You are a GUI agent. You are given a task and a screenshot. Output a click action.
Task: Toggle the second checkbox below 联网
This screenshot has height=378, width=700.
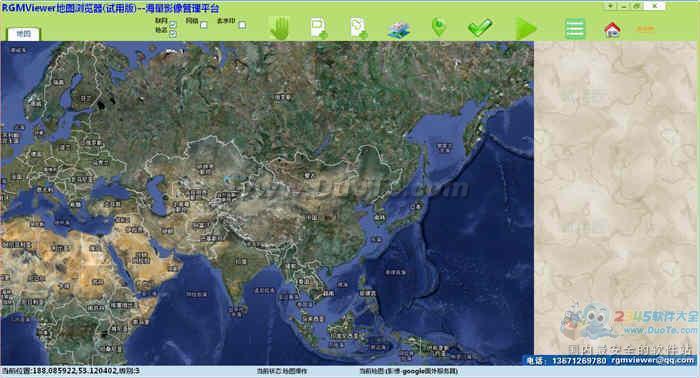[x=173, y=33]
